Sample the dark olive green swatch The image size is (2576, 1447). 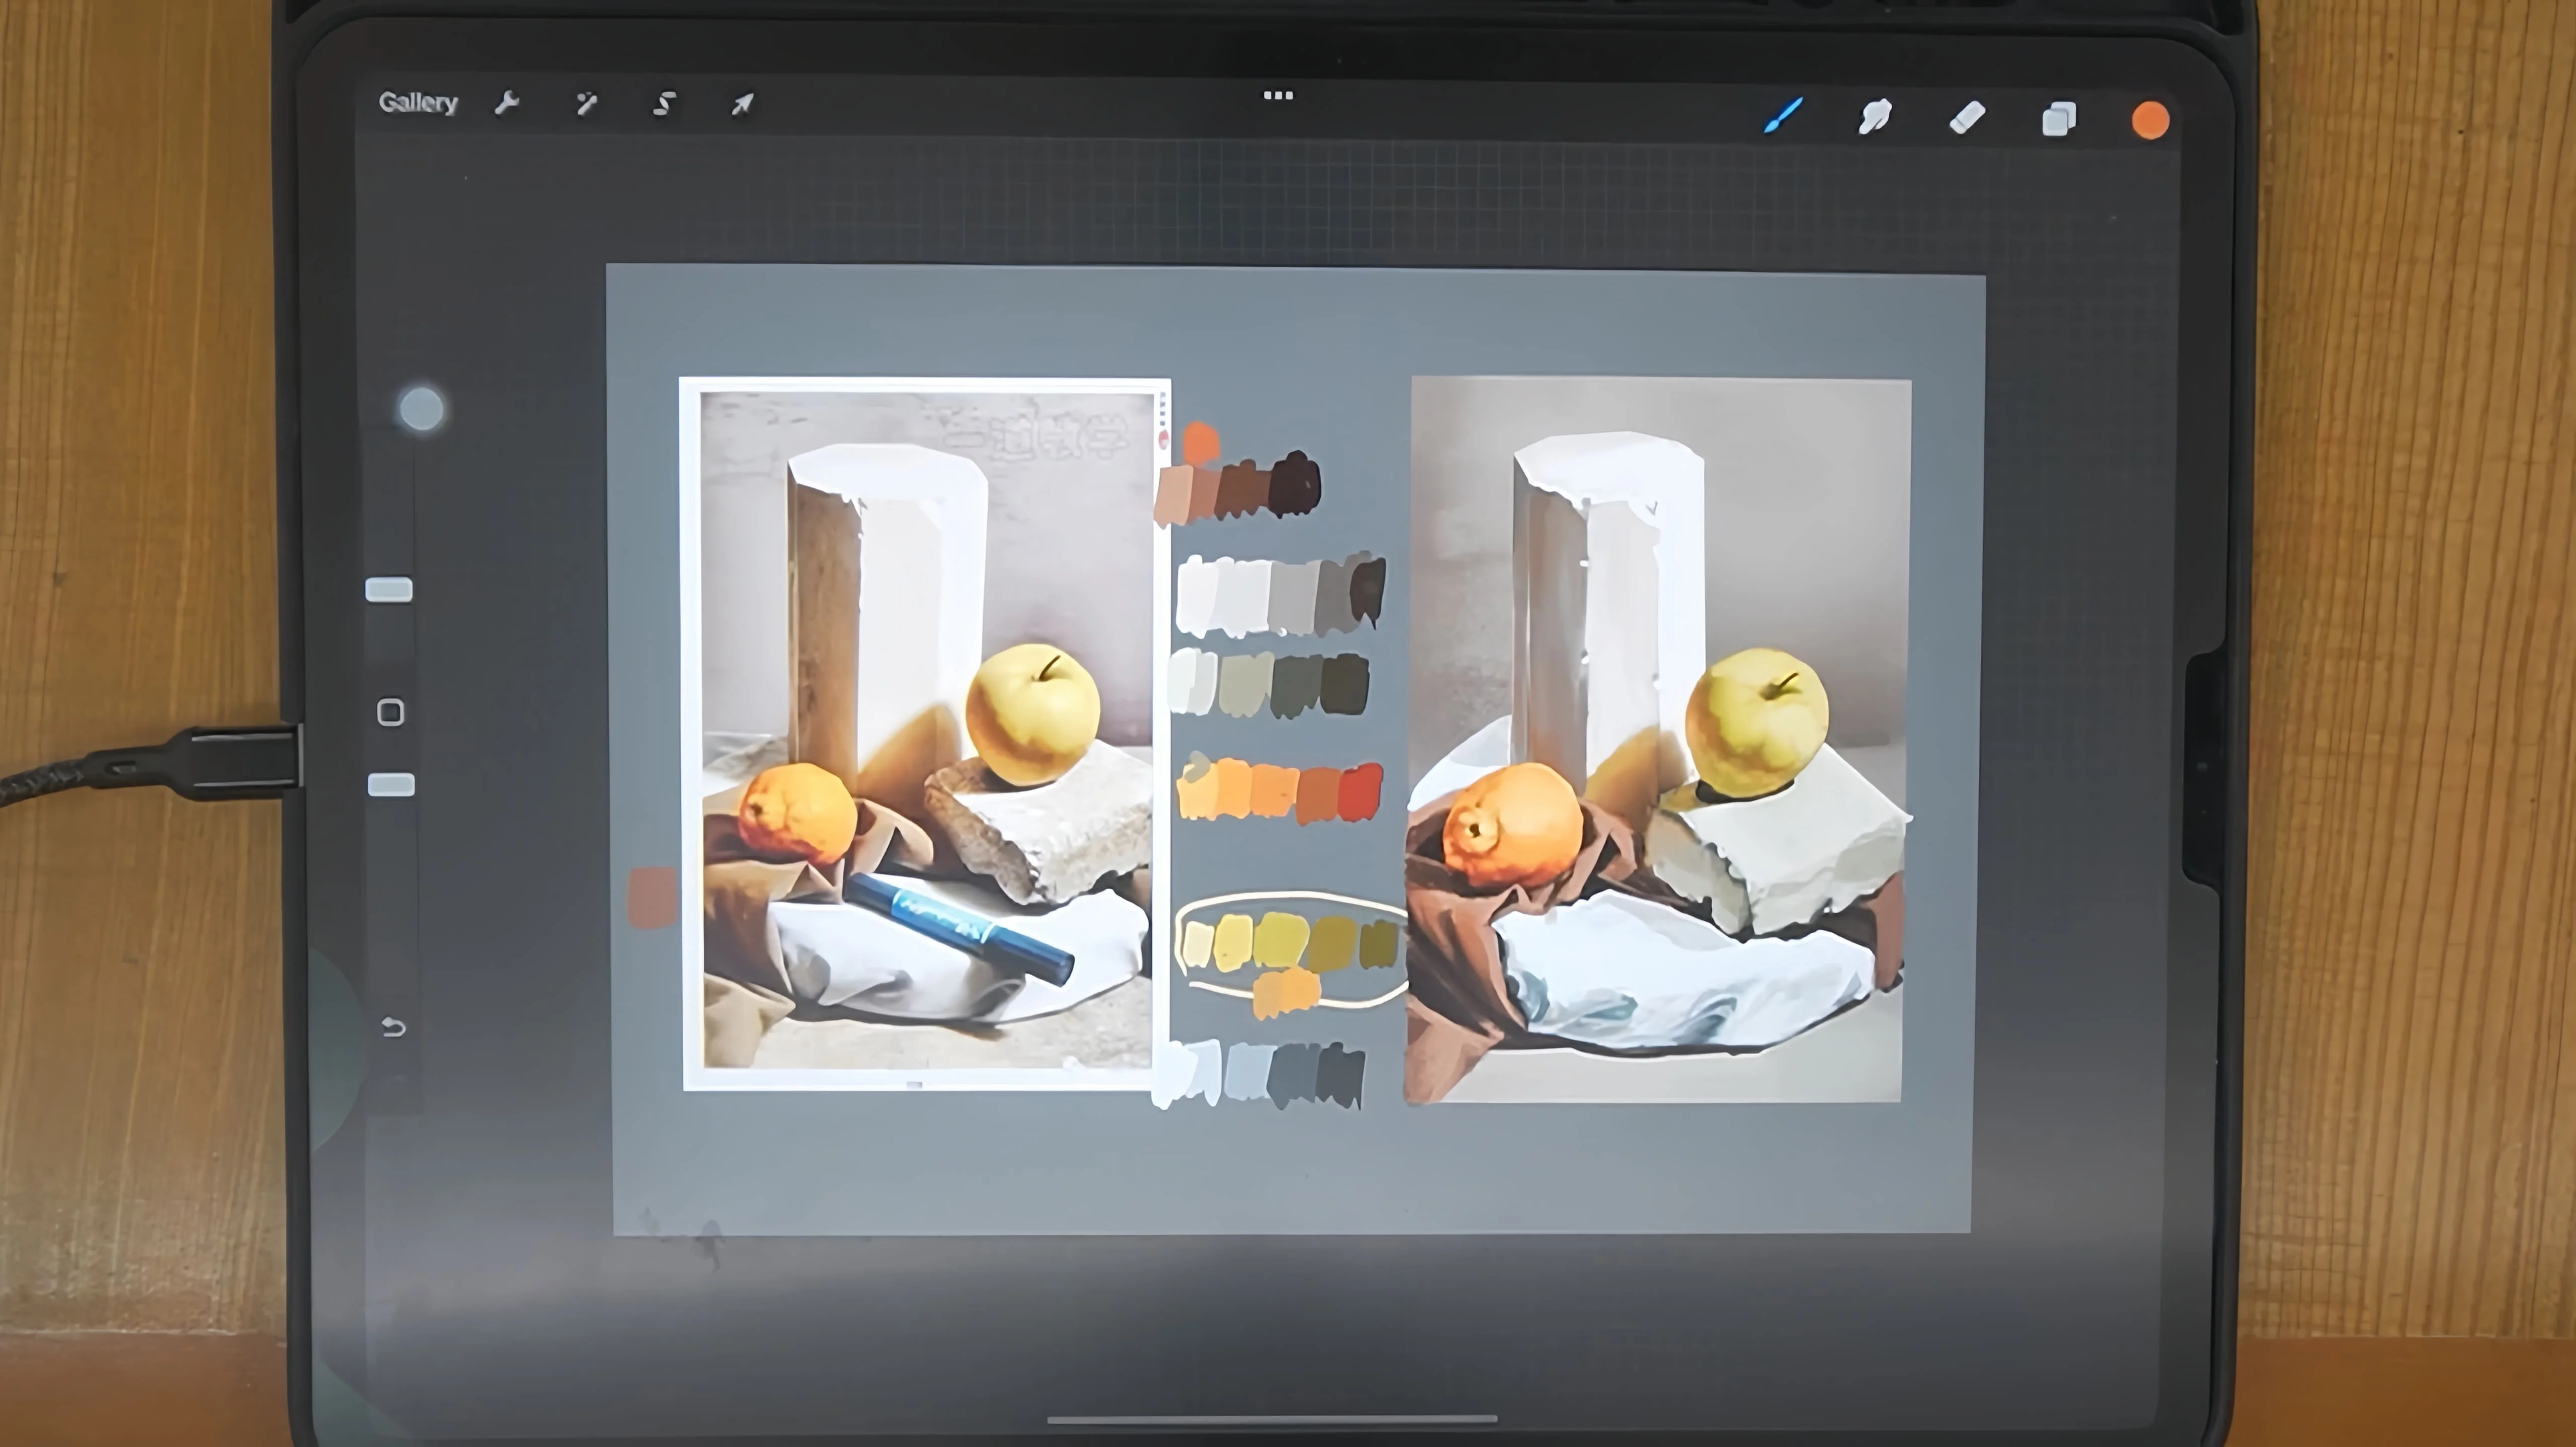pos(1345,685)
